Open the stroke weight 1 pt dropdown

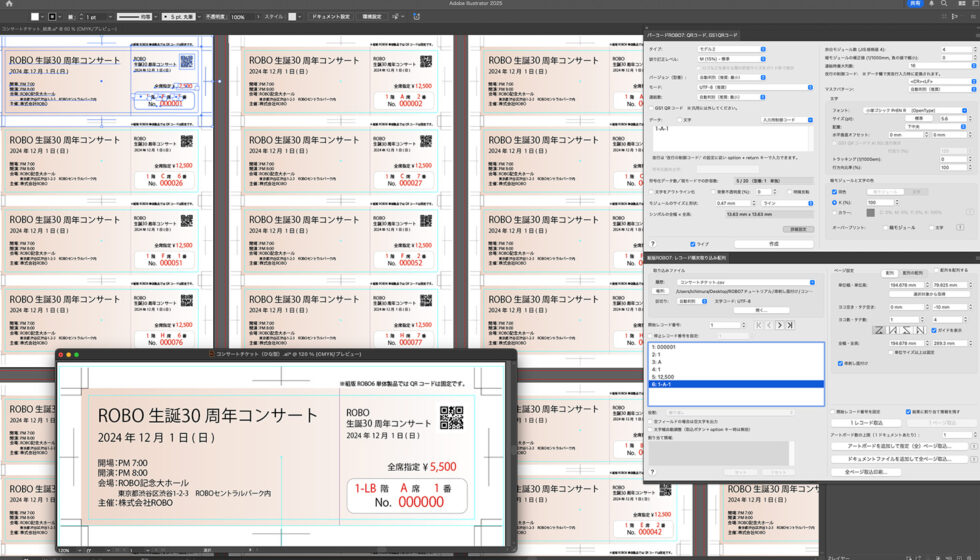(x=110, y=17)
